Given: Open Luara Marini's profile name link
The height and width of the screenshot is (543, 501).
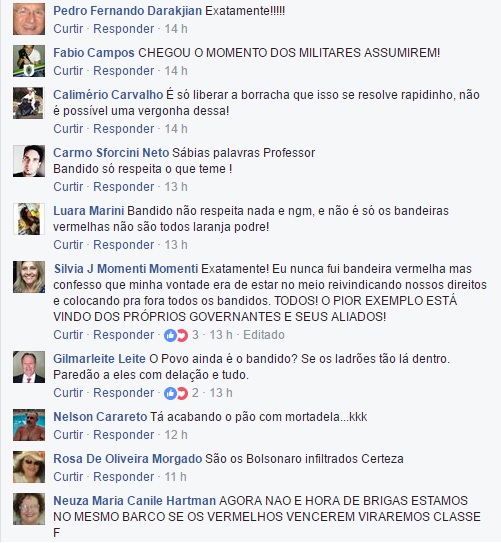Looking at the screenshot, I should (89, 211).
